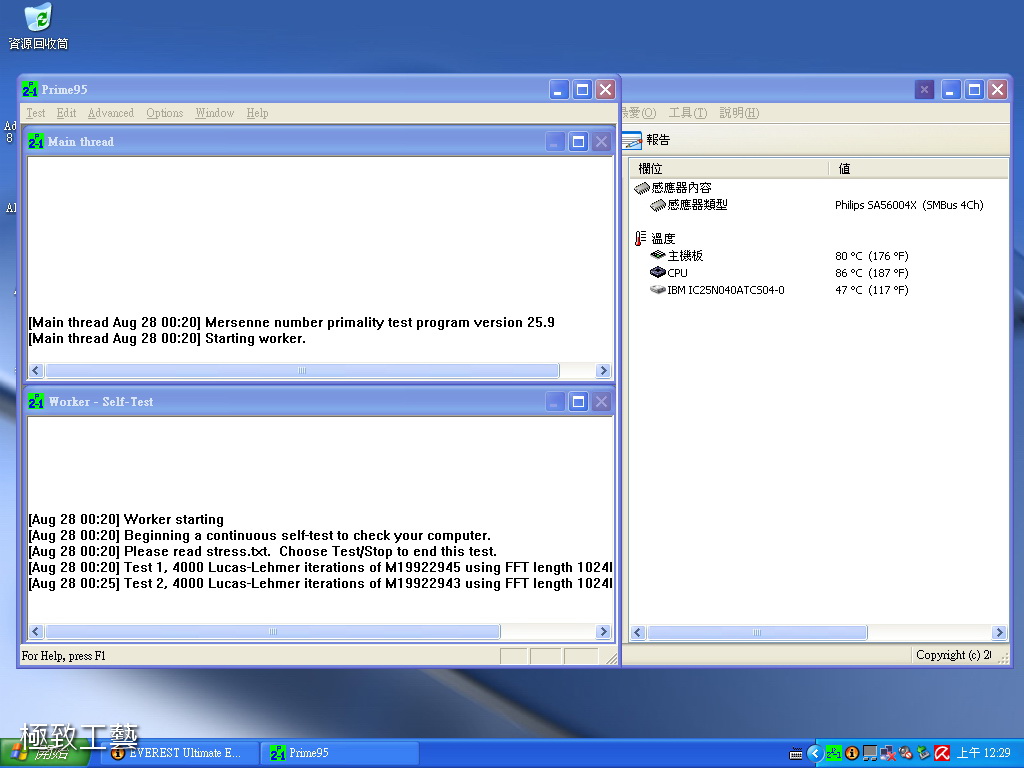The height and width of the screenshot is (768, 1024).
Task: Maximize the Main thread child window
Action: click(x=578, y=141)
